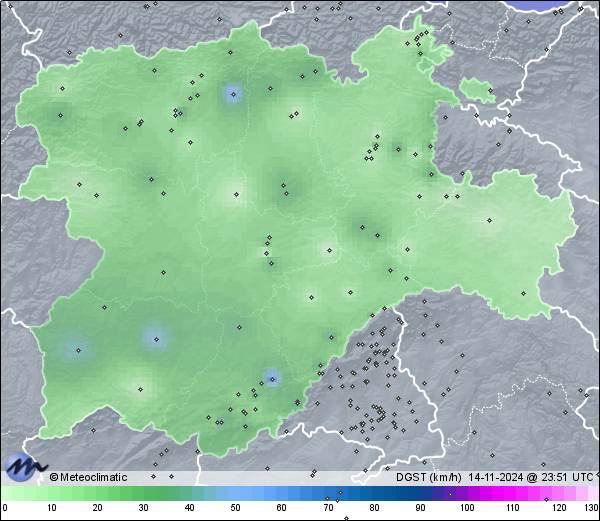Click the ©Meteoclimatic copyright text
This screenshot has width=600, height=521.
coord(88,477)
